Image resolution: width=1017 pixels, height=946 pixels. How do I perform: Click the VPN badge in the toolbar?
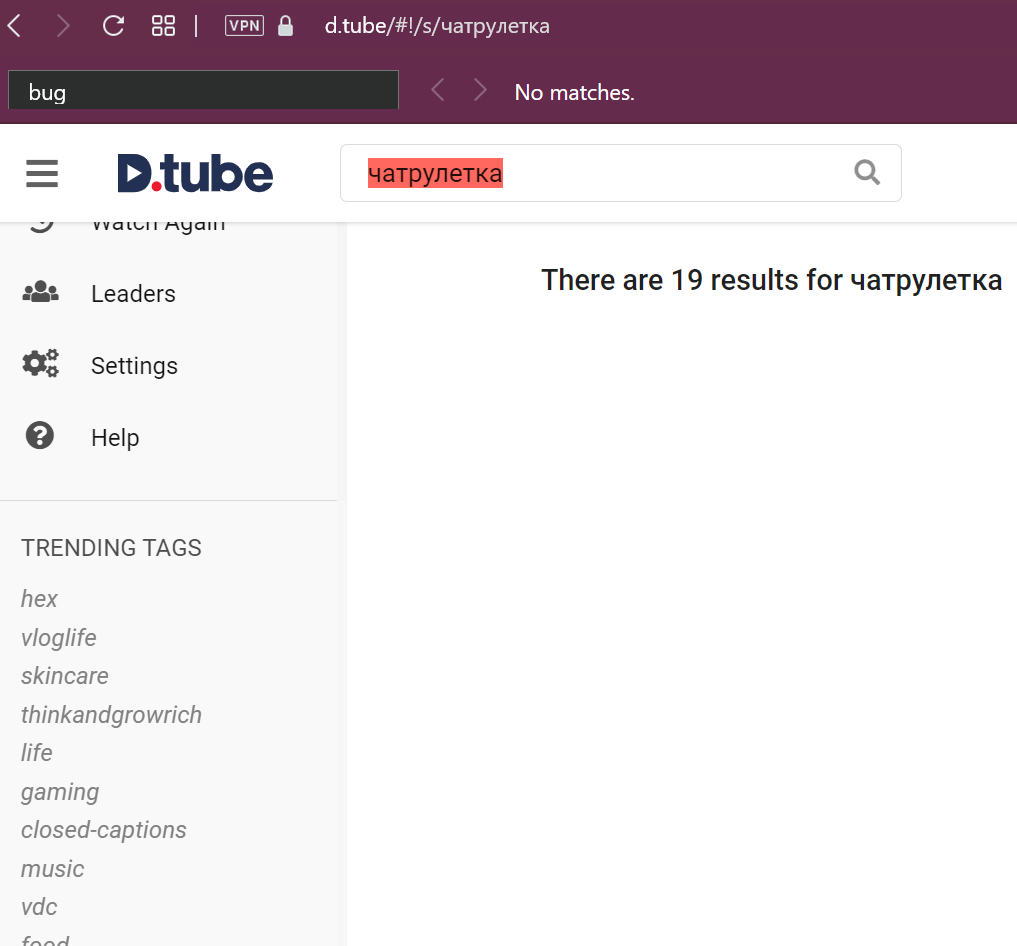[243, 26]
